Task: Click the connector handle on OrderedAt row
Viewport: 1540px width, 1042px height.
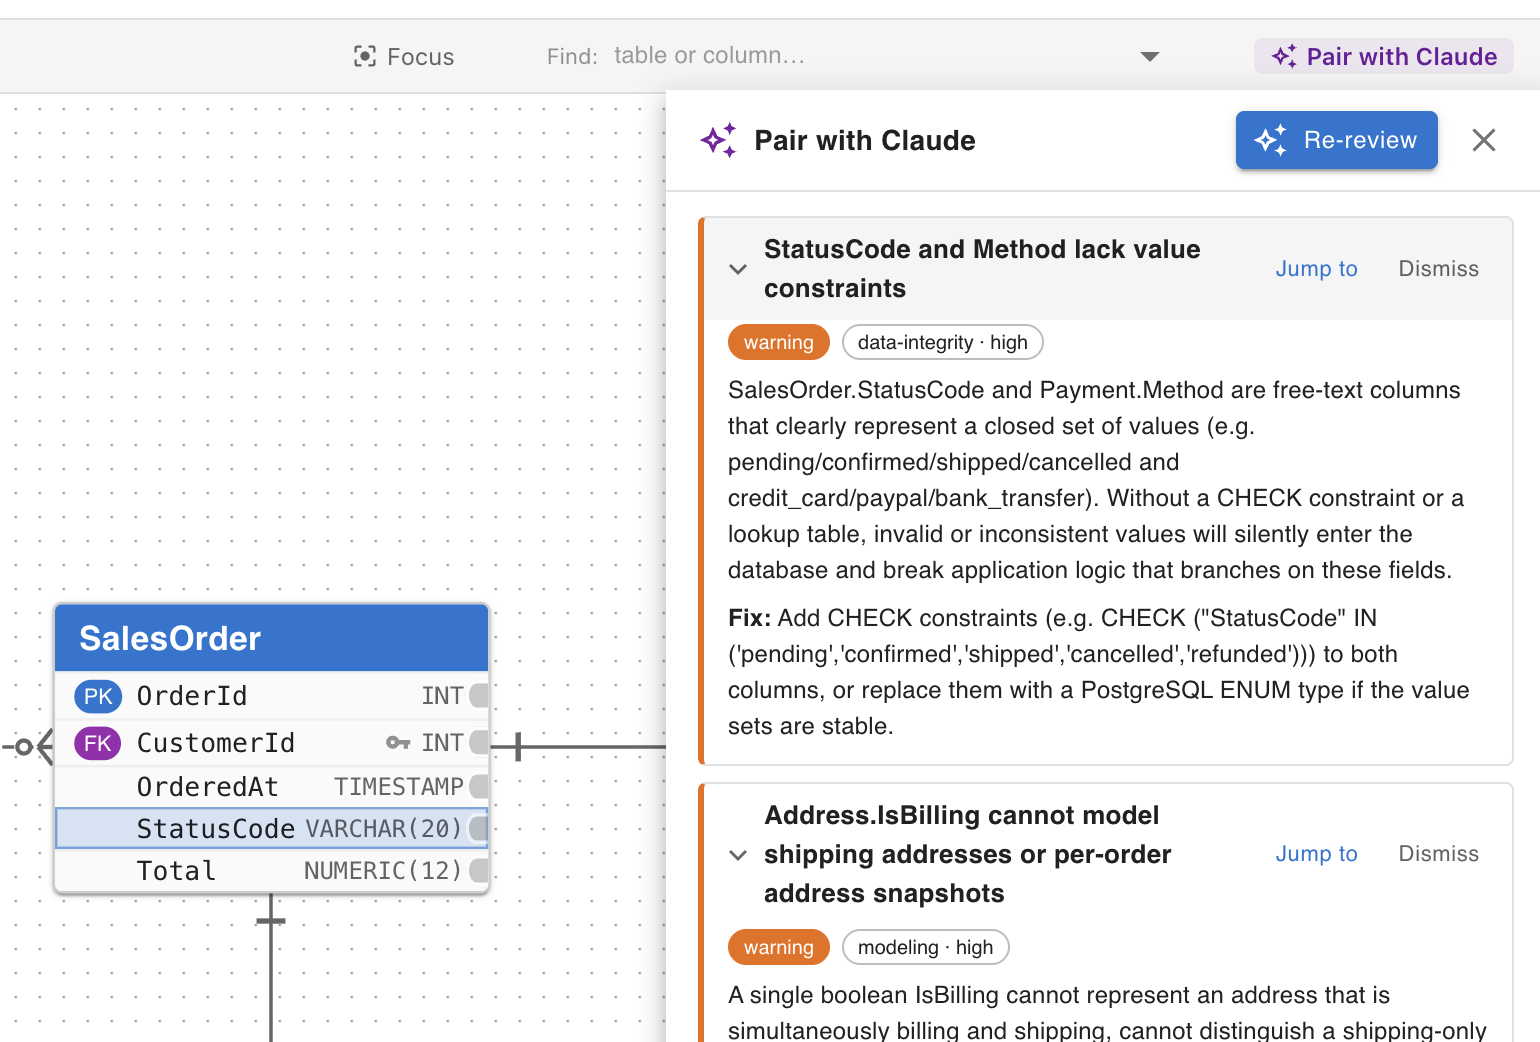Action: click(479, 787)
